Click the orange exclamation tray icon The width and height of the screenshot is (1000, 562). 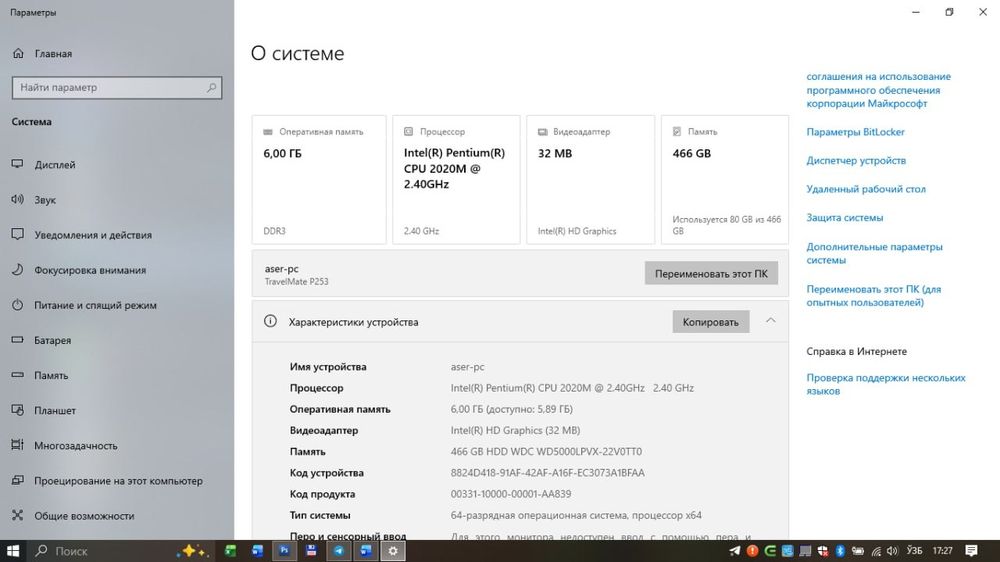pos(753,551)
